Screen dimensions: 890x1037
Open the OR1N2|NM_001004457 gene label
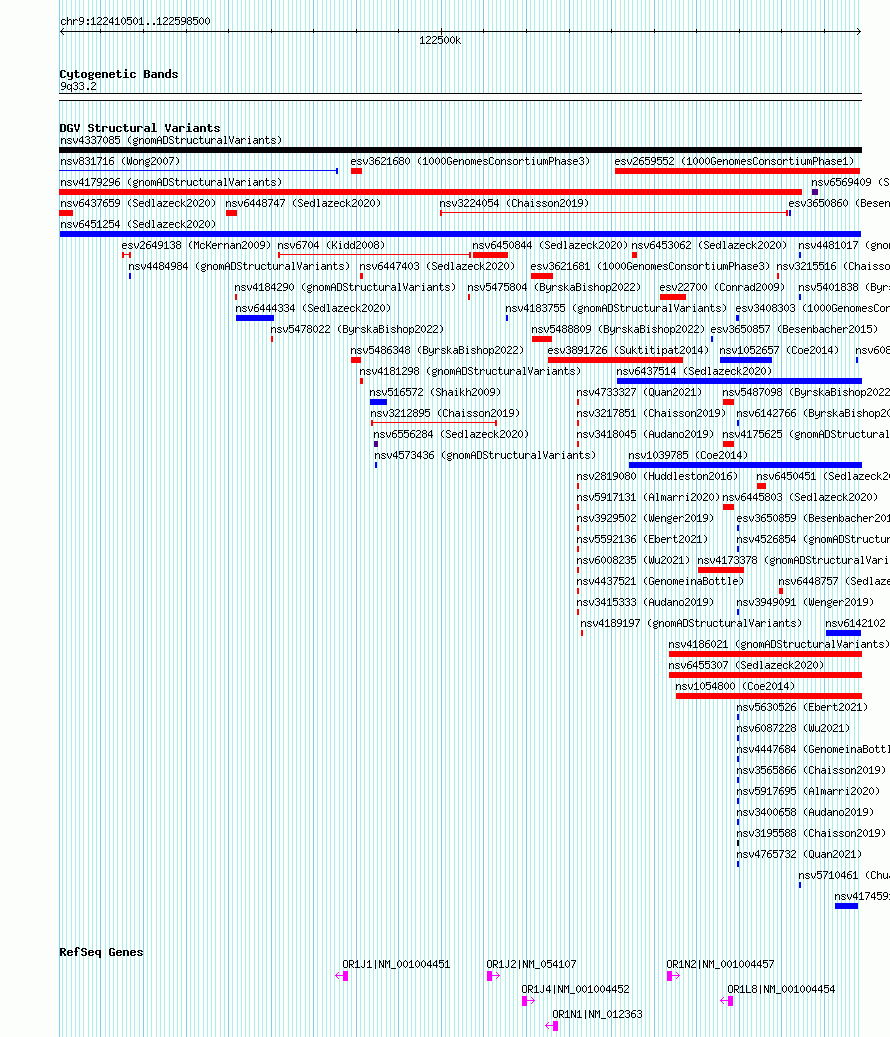pos(720,964)
